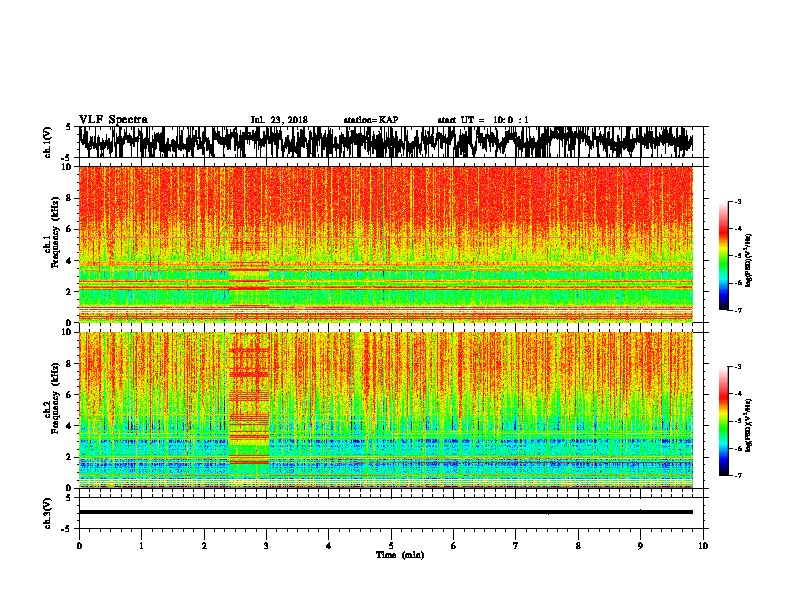Click time axis tick label "5"
The width and height of the screenshot is (792, 612).
click(391, 546)
